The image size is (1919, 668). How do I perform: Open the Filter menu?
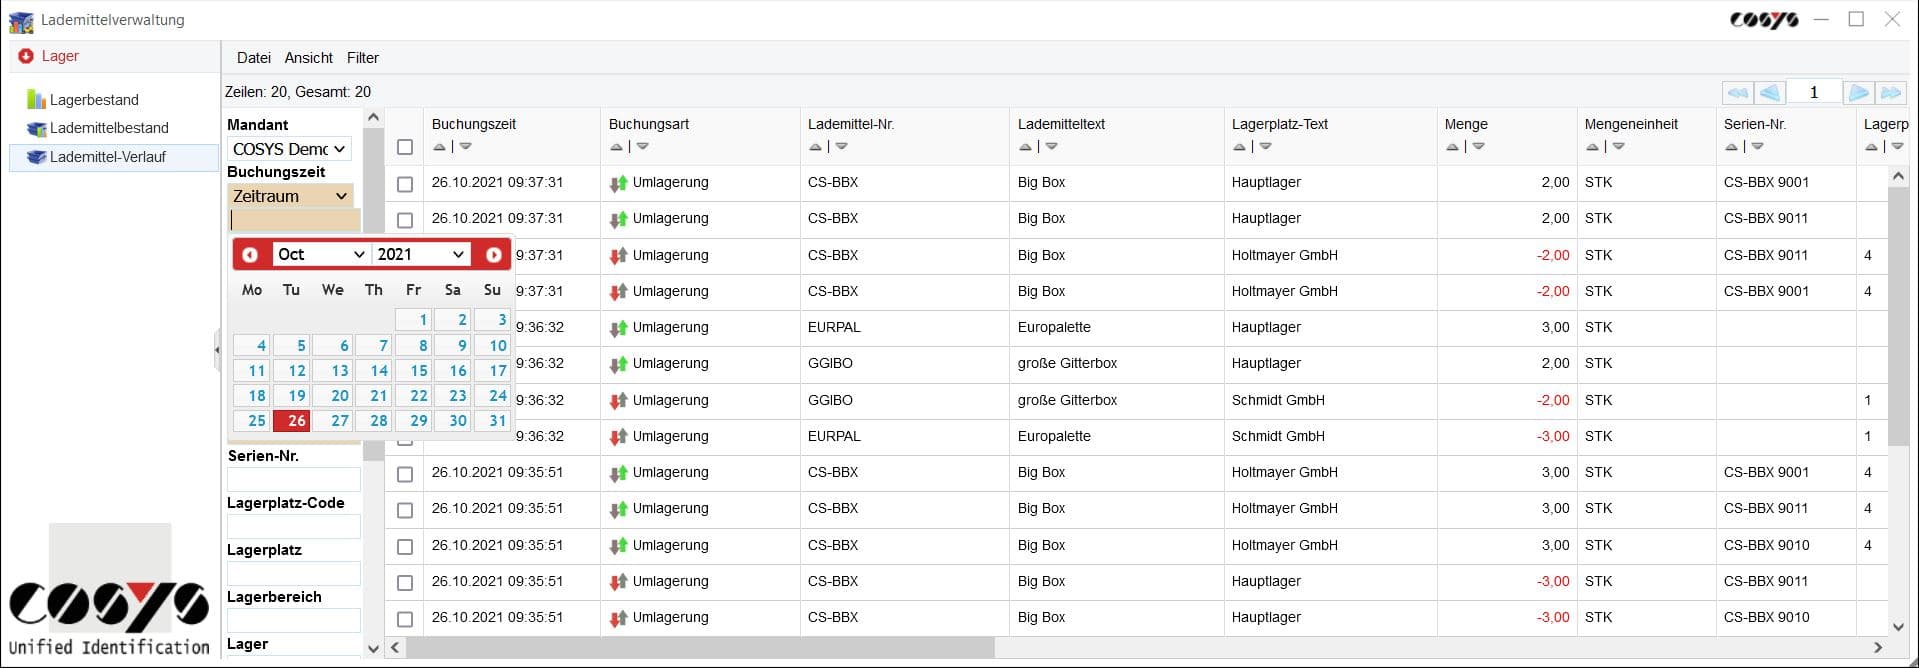(x=362, y=58)
